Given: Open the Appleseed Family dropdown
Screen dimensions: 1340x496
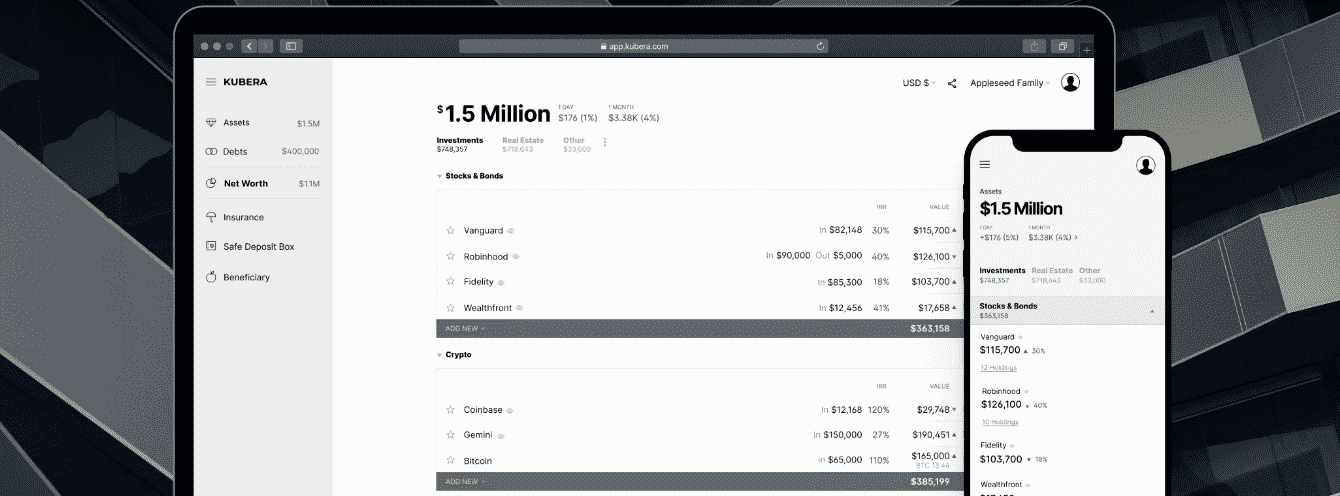Looking at the screenshot, I should click(1010, 83).
